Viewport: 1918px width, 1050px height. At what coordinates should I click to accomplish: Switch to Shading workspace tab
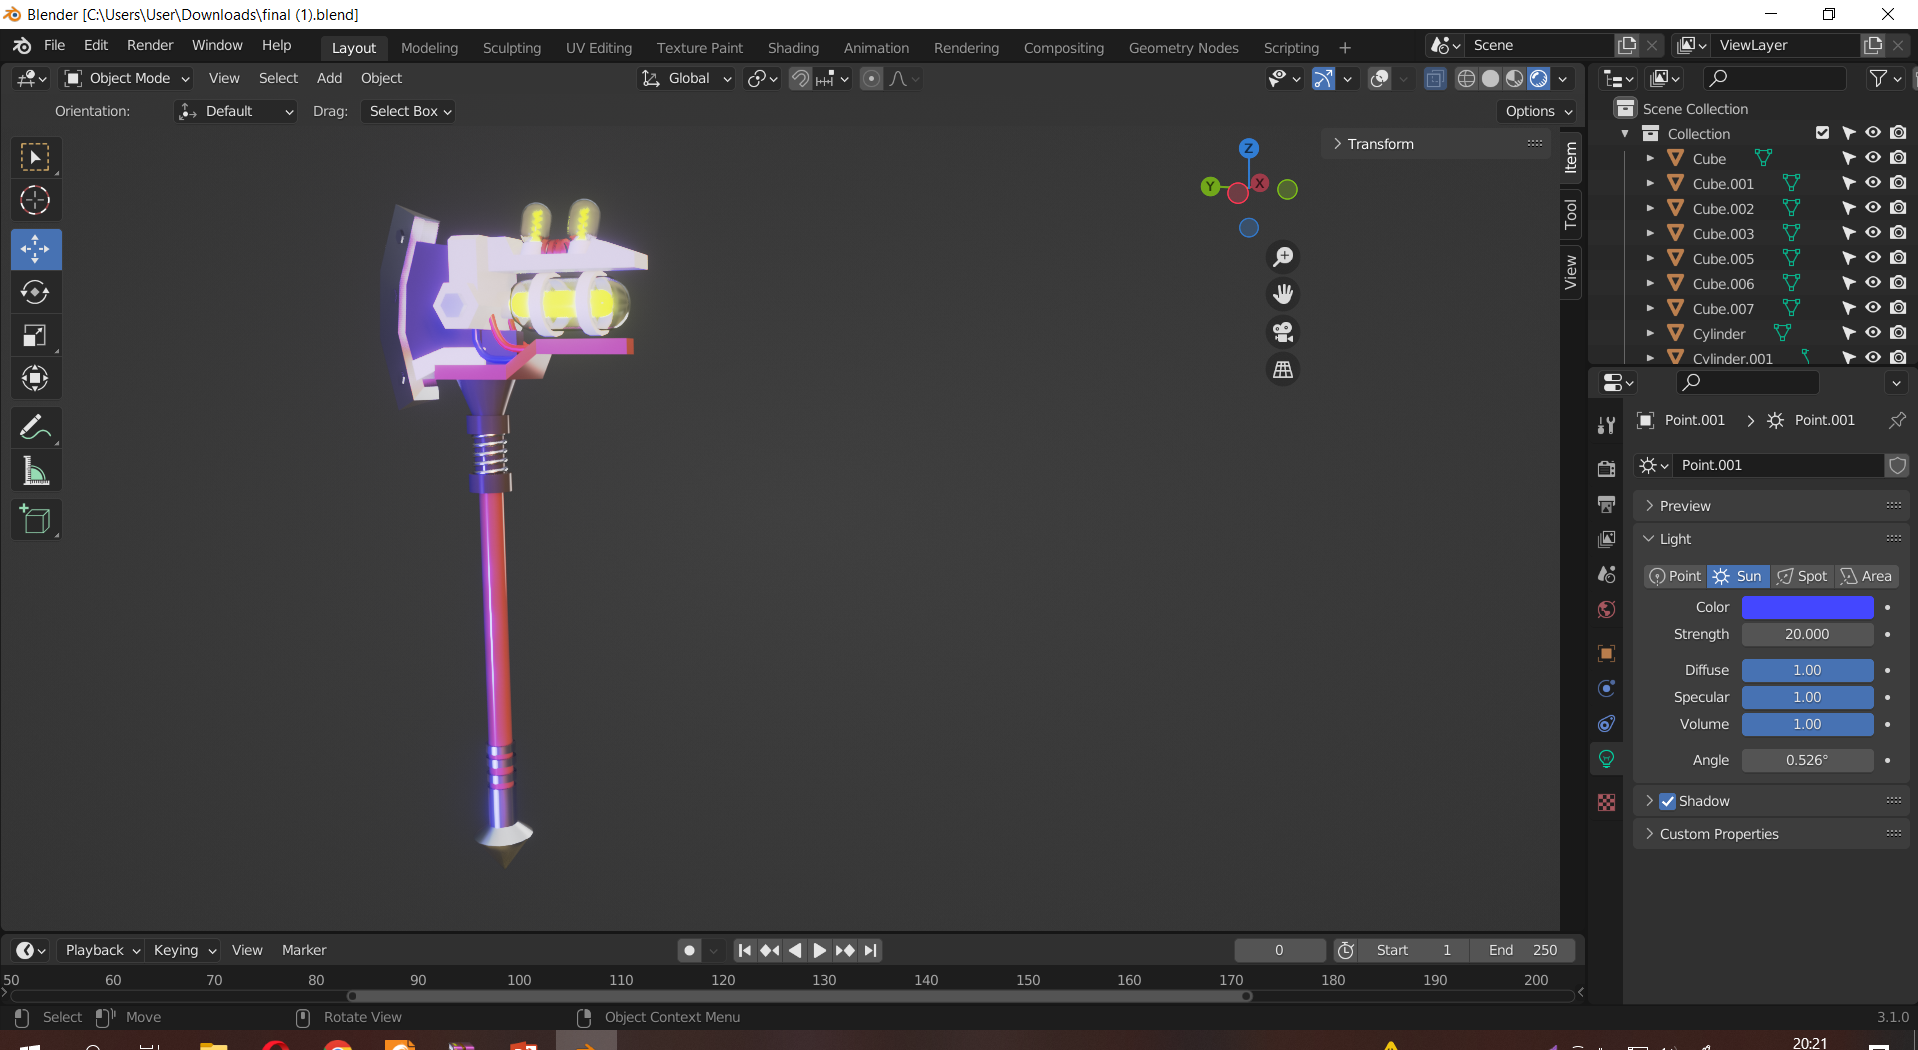point(793,48)
